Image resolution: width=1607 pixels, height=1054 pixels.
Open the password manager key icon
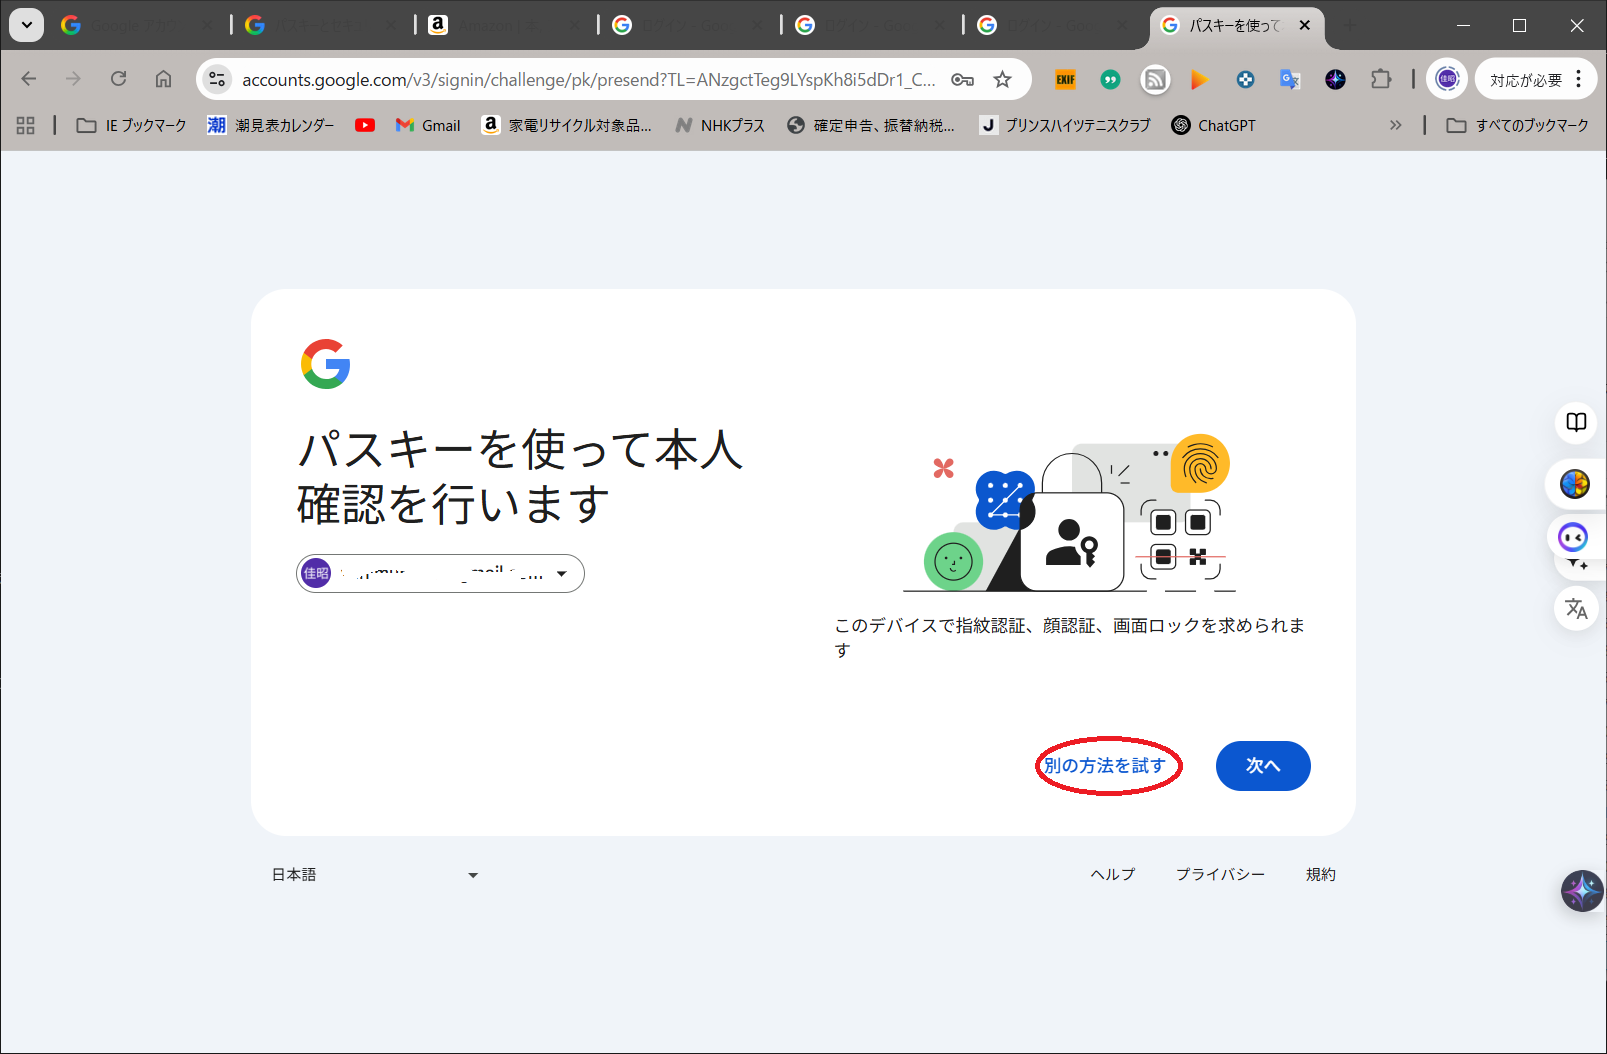tap(962, 79)
